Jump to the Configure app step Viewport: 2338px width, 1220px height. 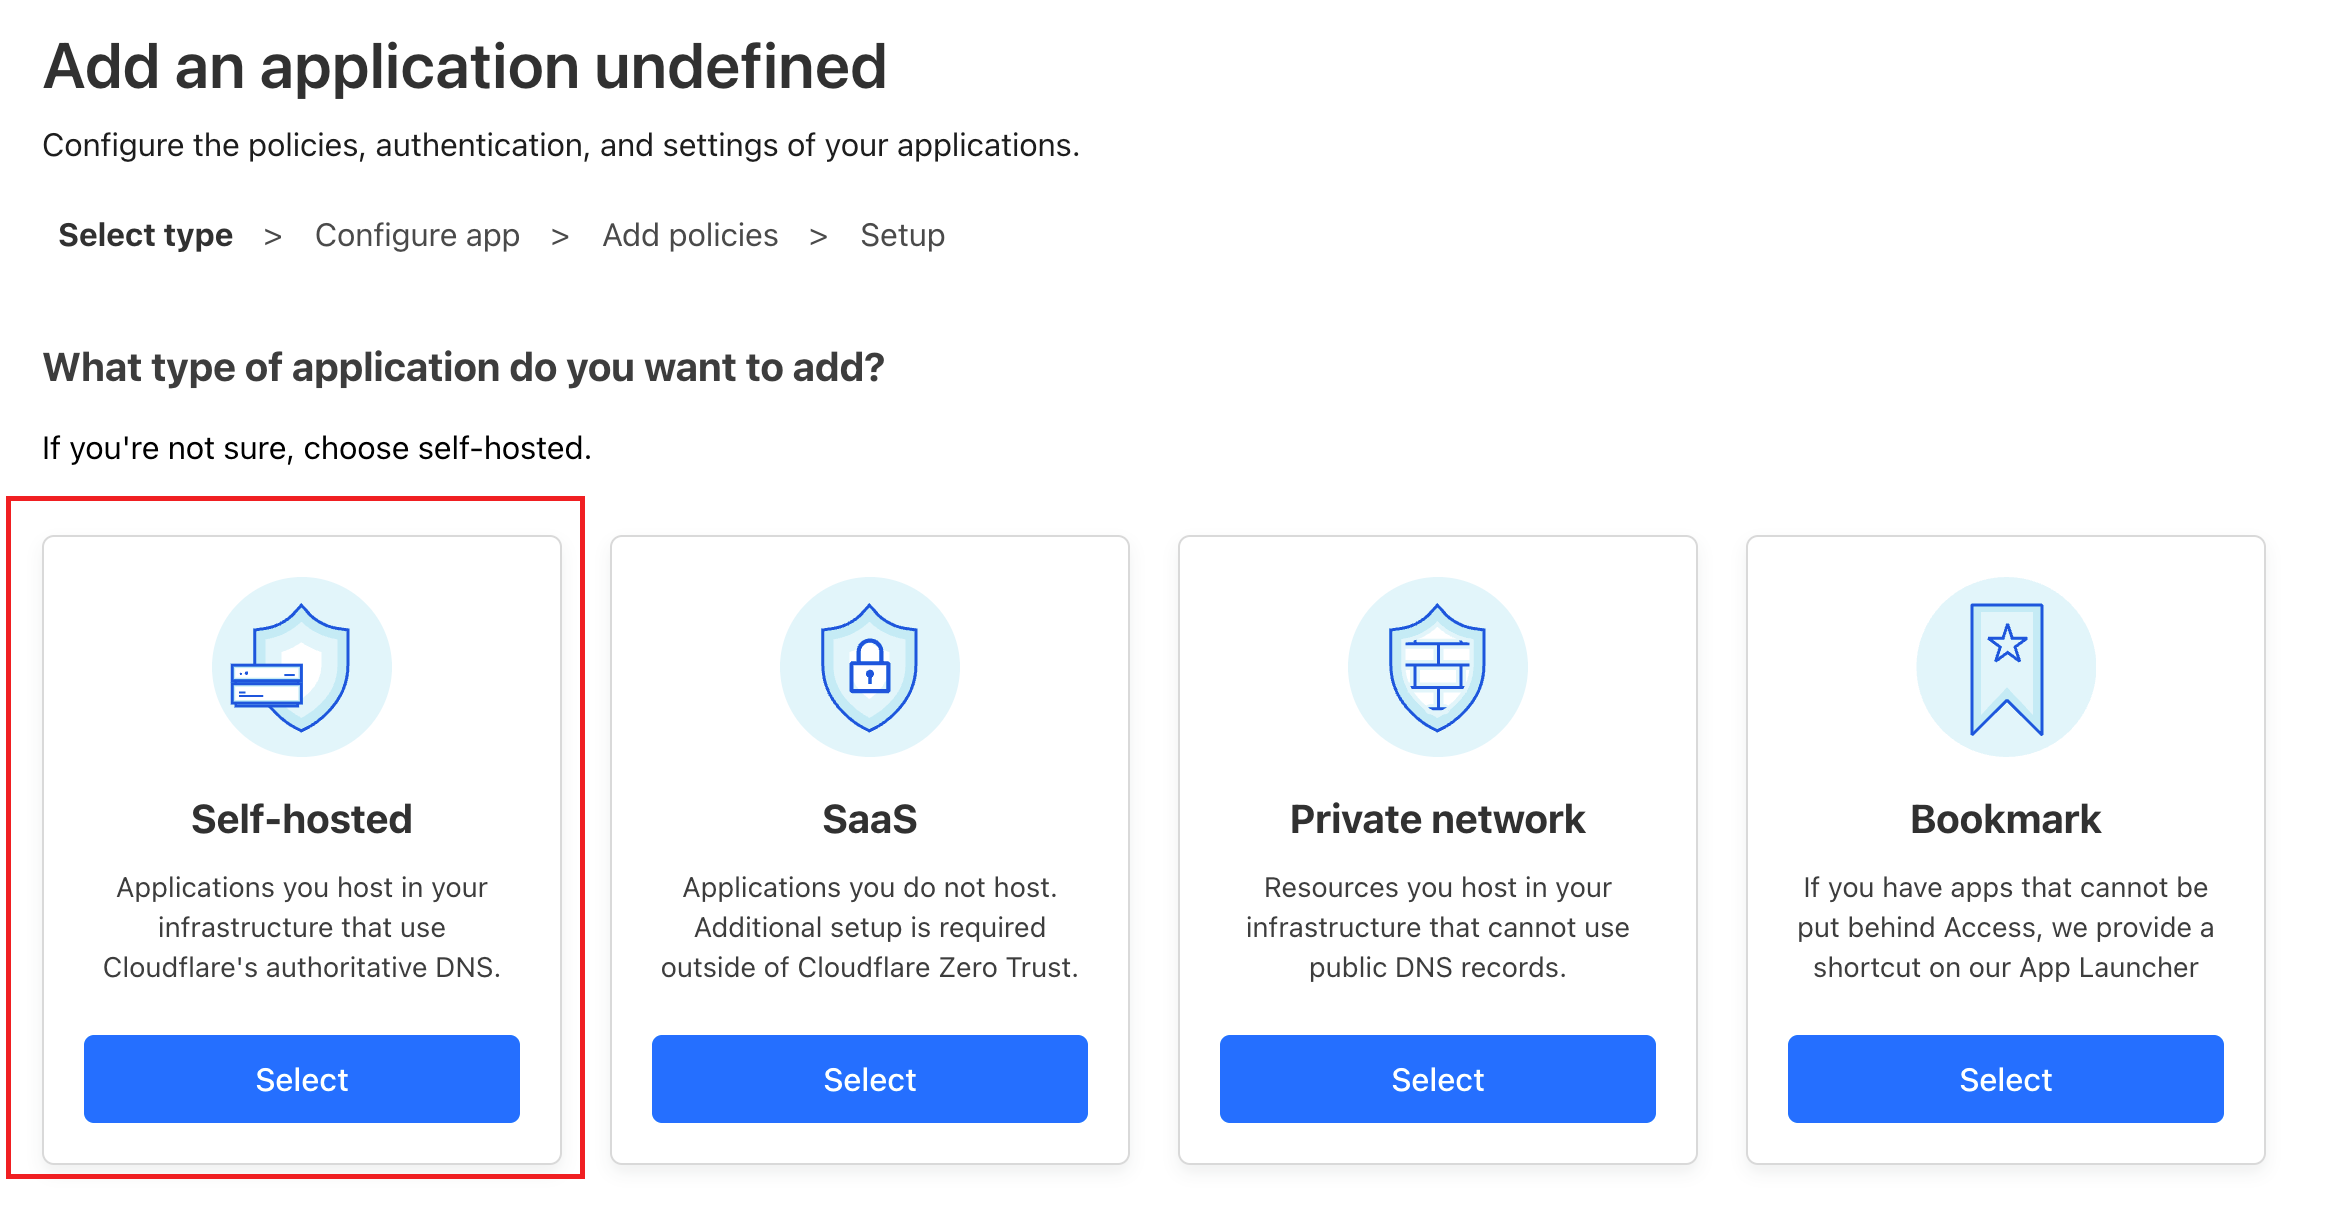point(417,235)
